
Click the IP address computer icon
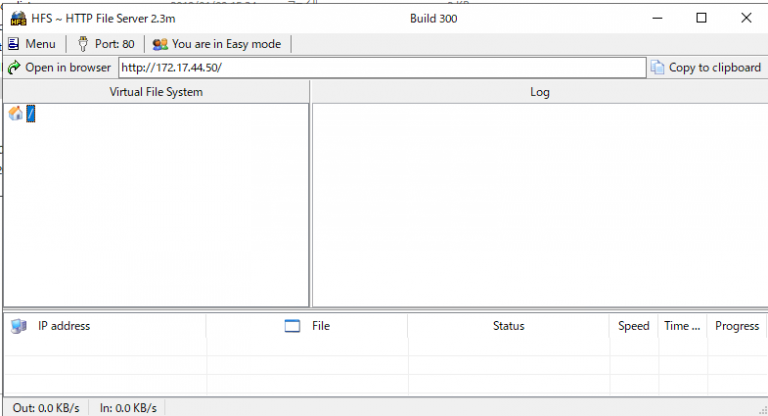coord(19,326)
